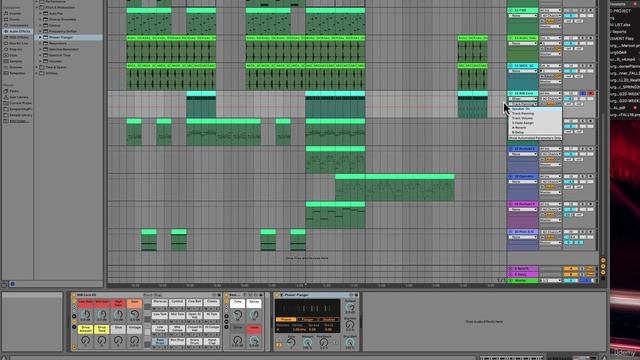This screenshot has height=360, width=640.
Task: Open the Drums browser category
Action: point(14,19)
